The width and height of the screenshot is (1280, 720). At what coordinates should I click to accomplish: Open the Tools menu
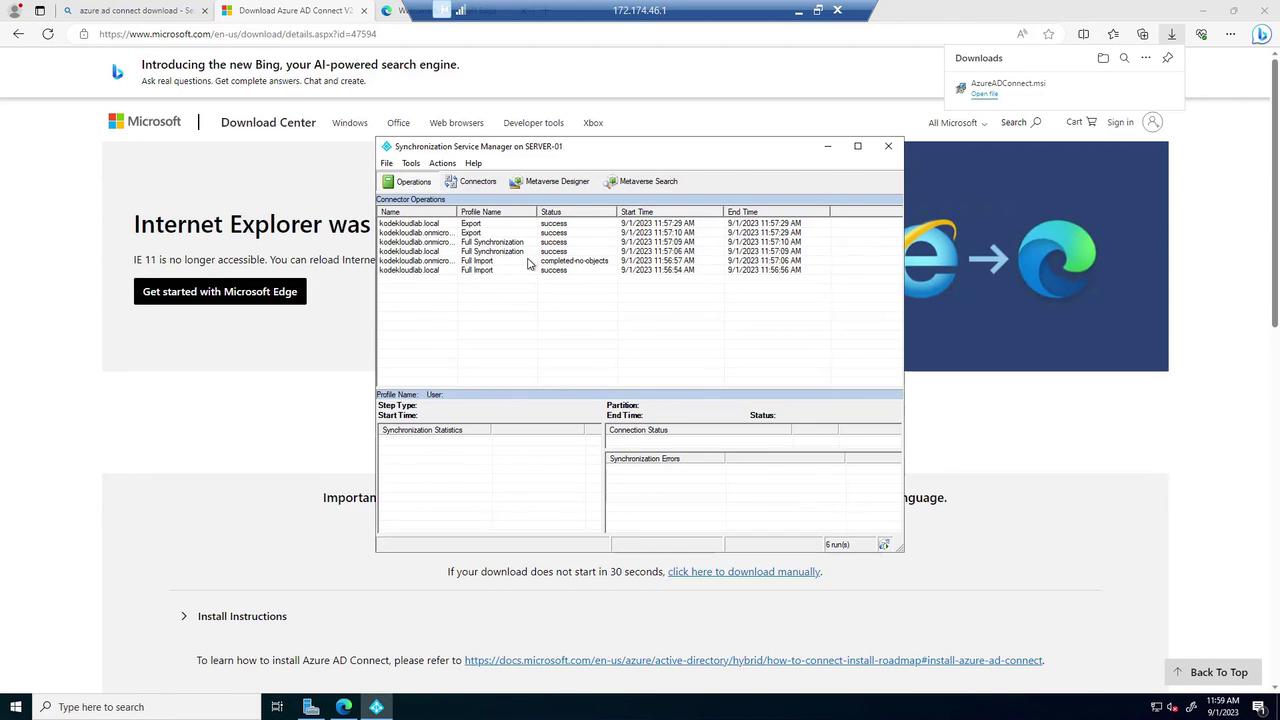pos(411,163)
